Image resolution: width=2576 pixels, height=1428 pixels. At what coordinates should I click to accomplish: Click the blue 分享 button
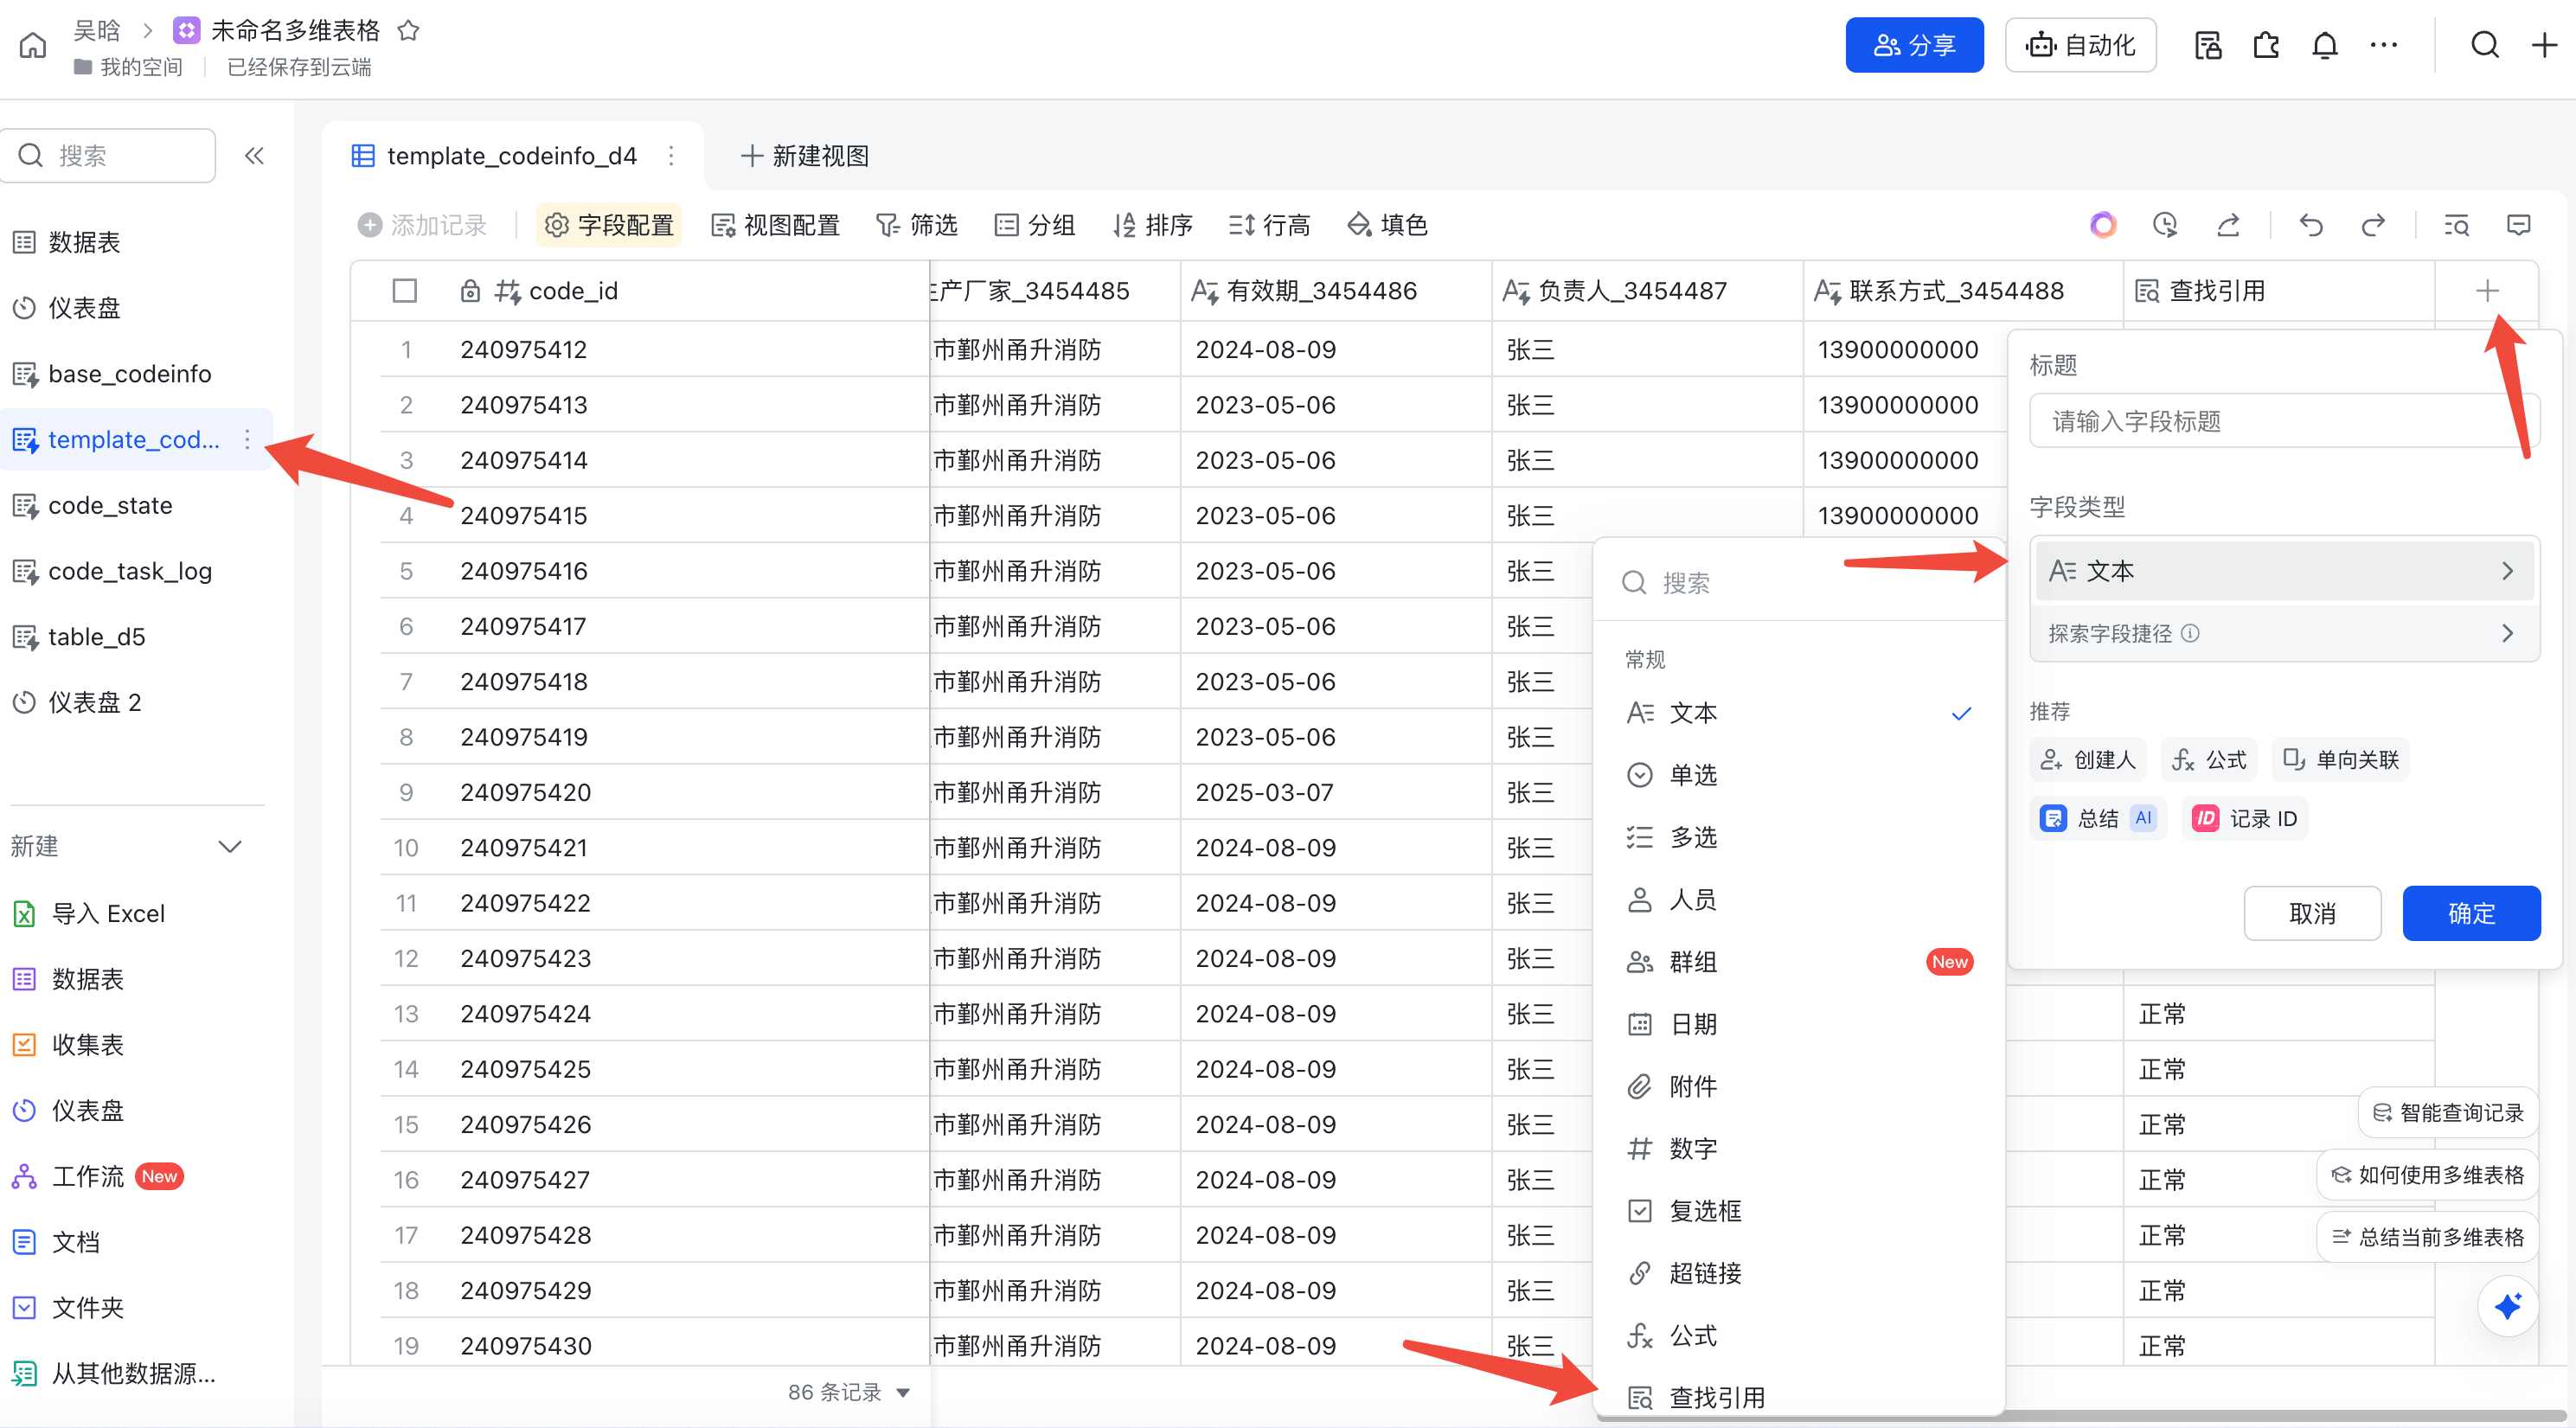(1914, 45)
